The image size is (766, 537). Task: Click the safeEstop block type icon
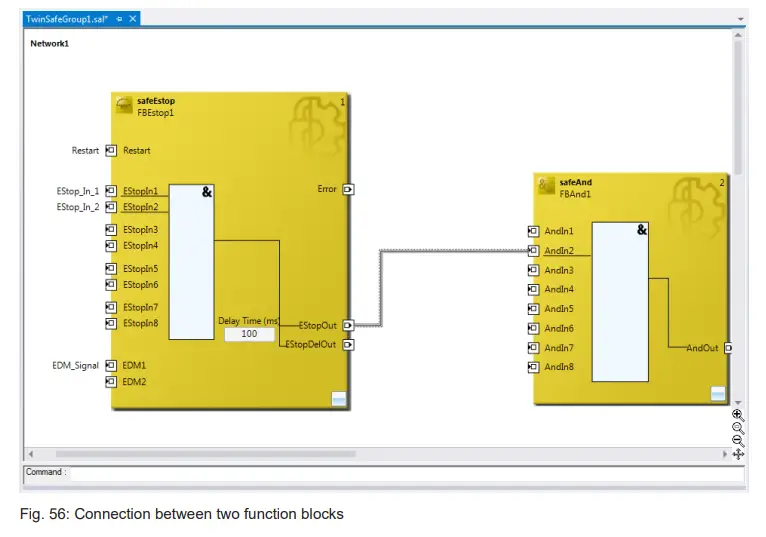(124, 105)
